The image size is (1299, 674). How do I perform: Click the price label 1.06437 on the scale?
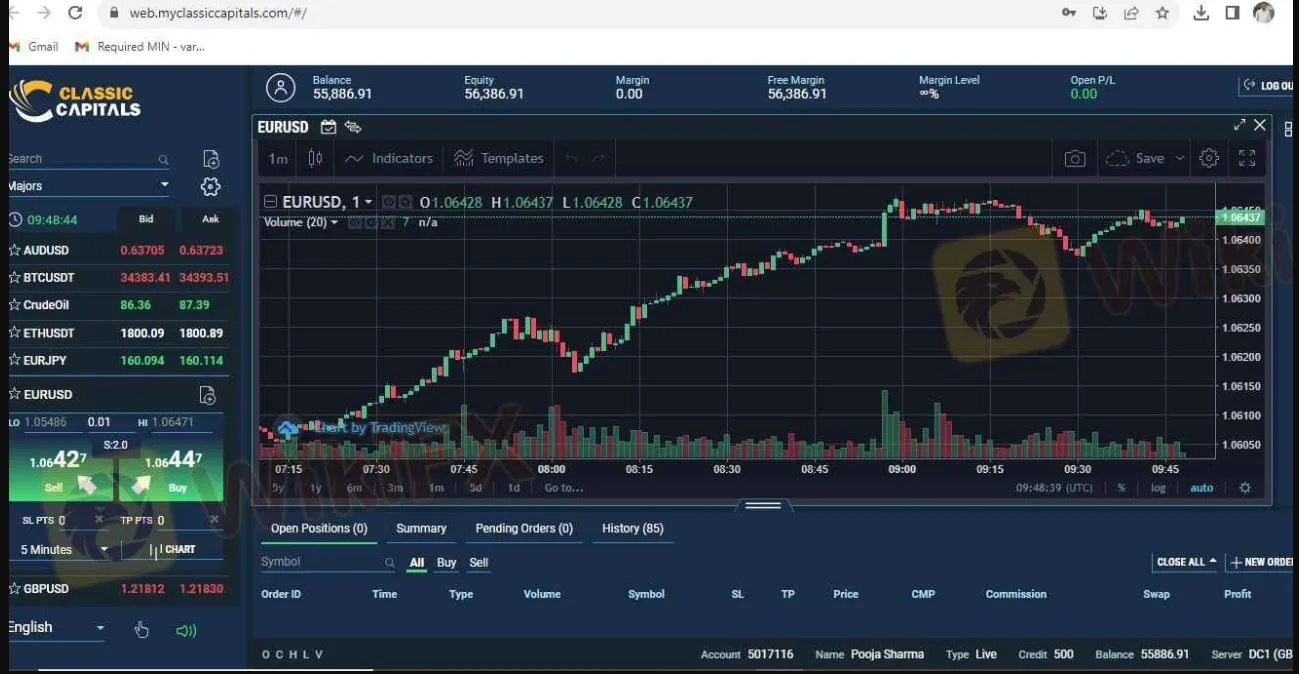click(1240, 217)
